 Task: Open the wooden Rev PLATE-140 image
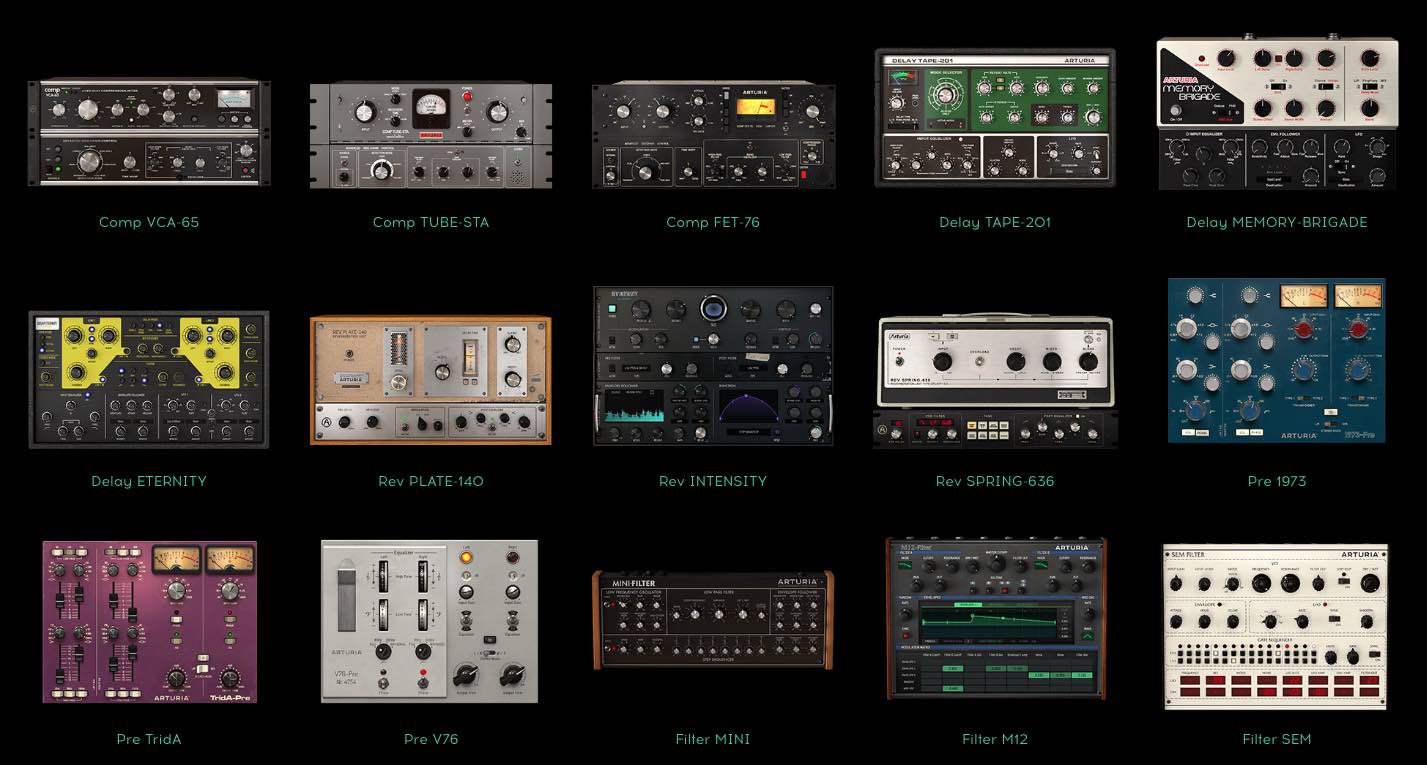point(430,380)
